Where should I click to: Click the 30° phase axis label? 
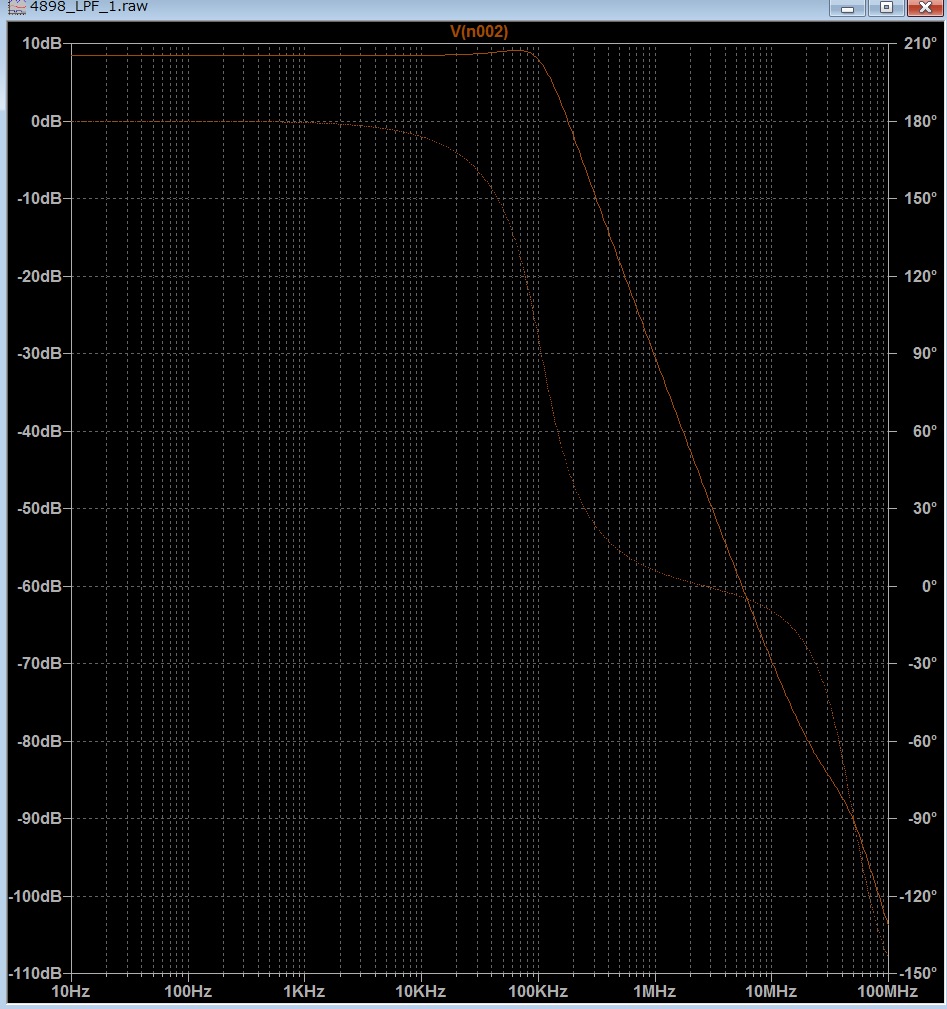point(924,508)
